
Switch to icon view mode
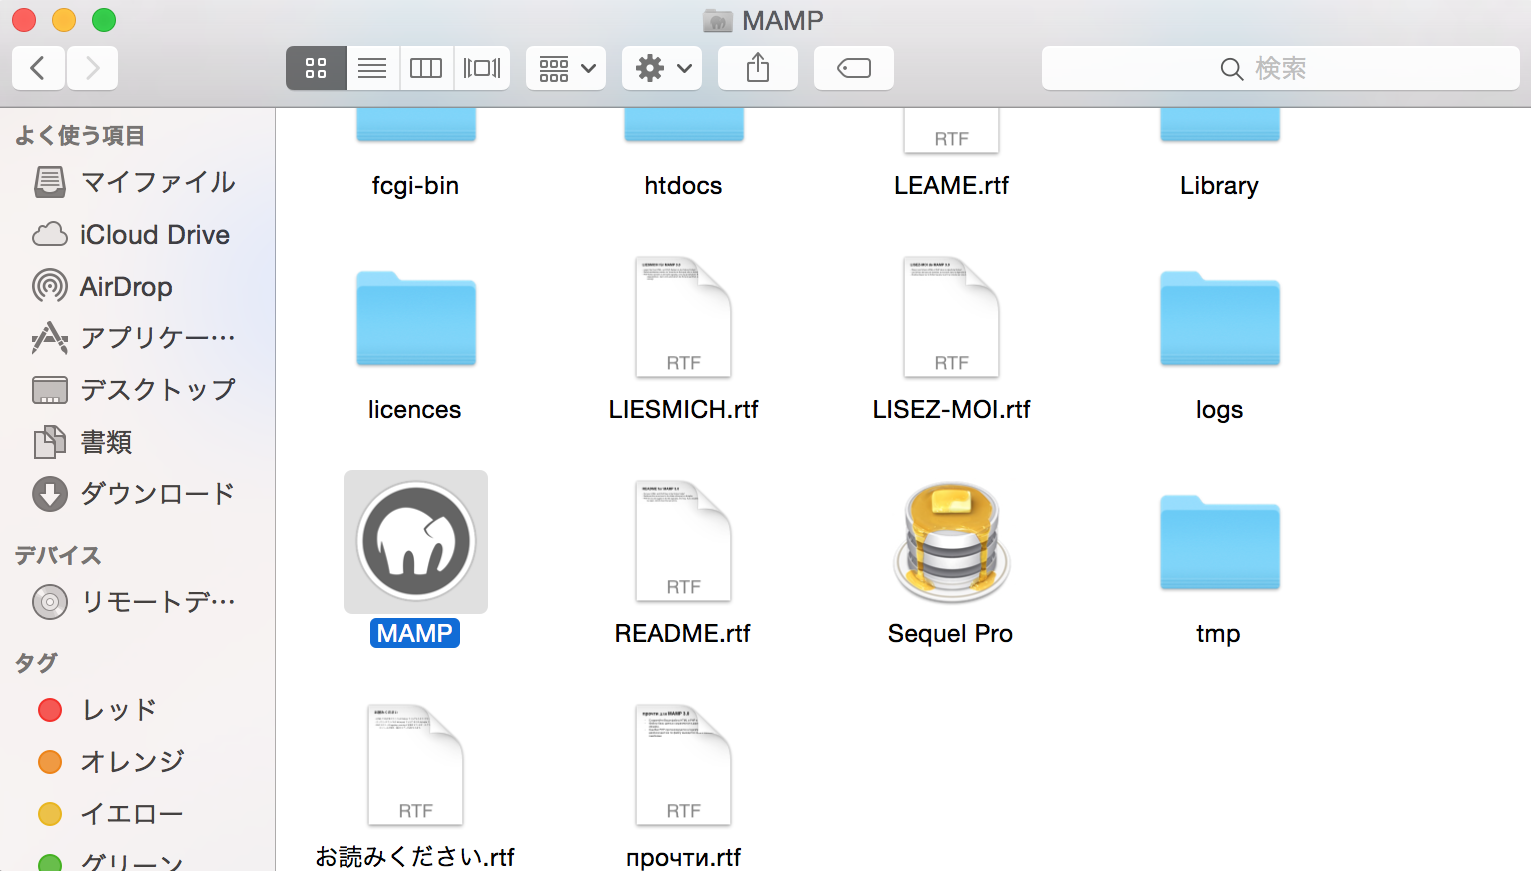pos(316,68)
